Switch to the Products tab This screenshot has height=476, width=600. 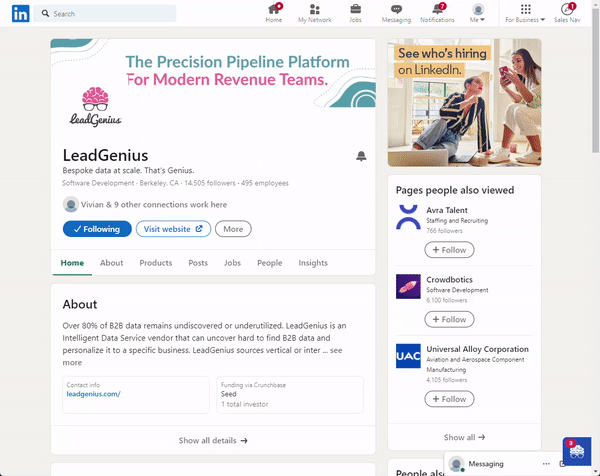156,263
